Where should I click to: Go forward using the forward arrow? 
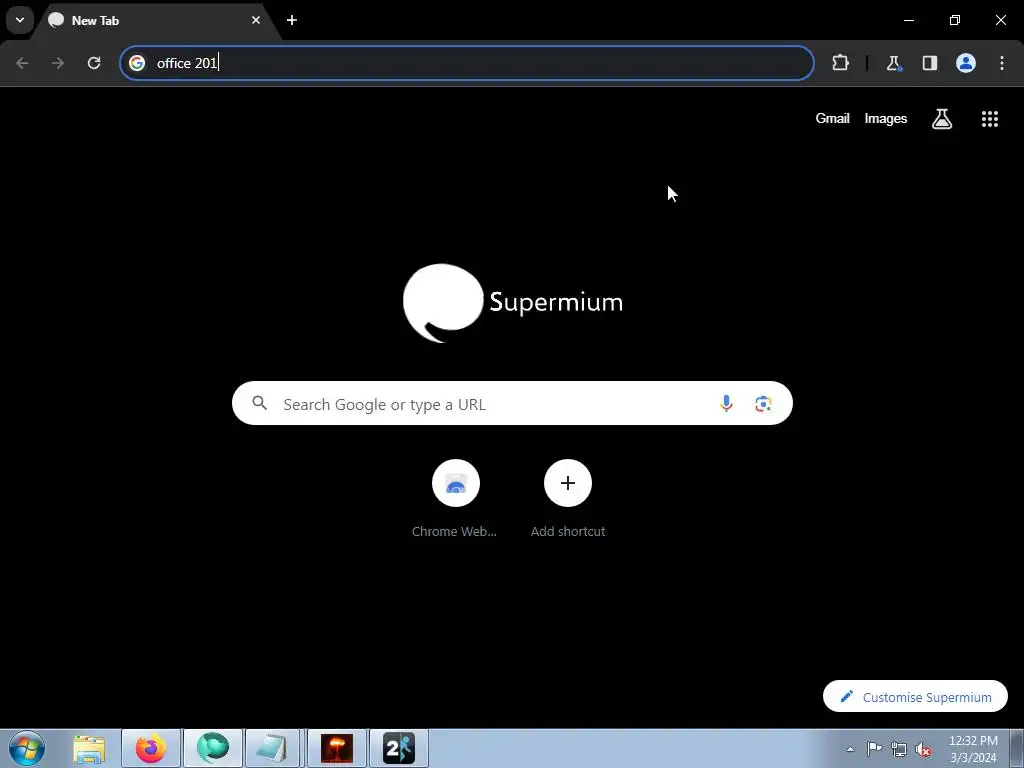pyautogui.click(x=58, y=63)
